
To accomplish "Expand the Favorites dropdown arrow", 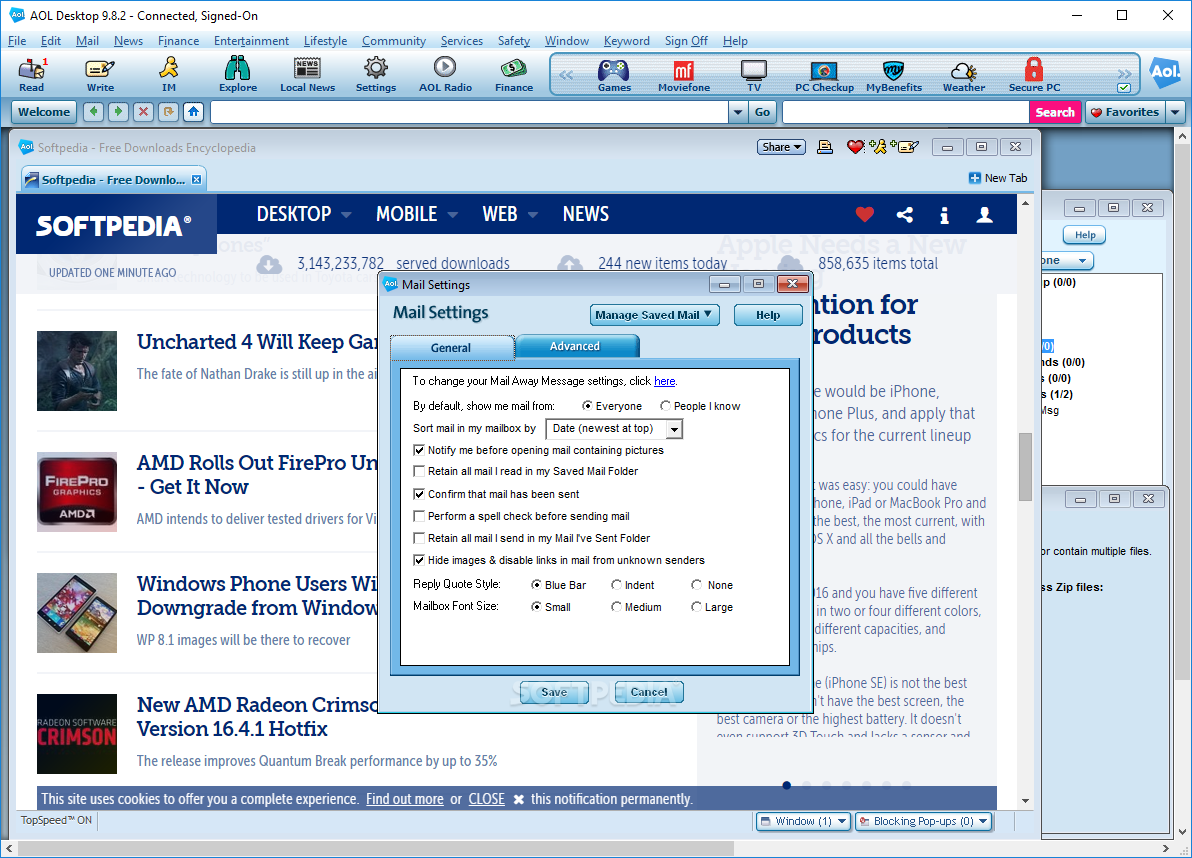I will [1175, 112].
